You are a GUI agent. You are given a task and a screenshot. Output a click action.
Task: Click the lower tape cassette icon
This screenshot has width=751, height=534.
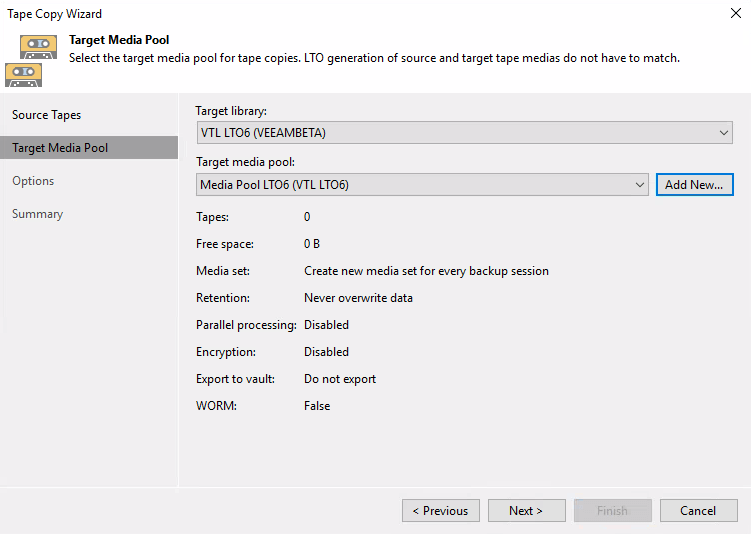pos(23,75)
